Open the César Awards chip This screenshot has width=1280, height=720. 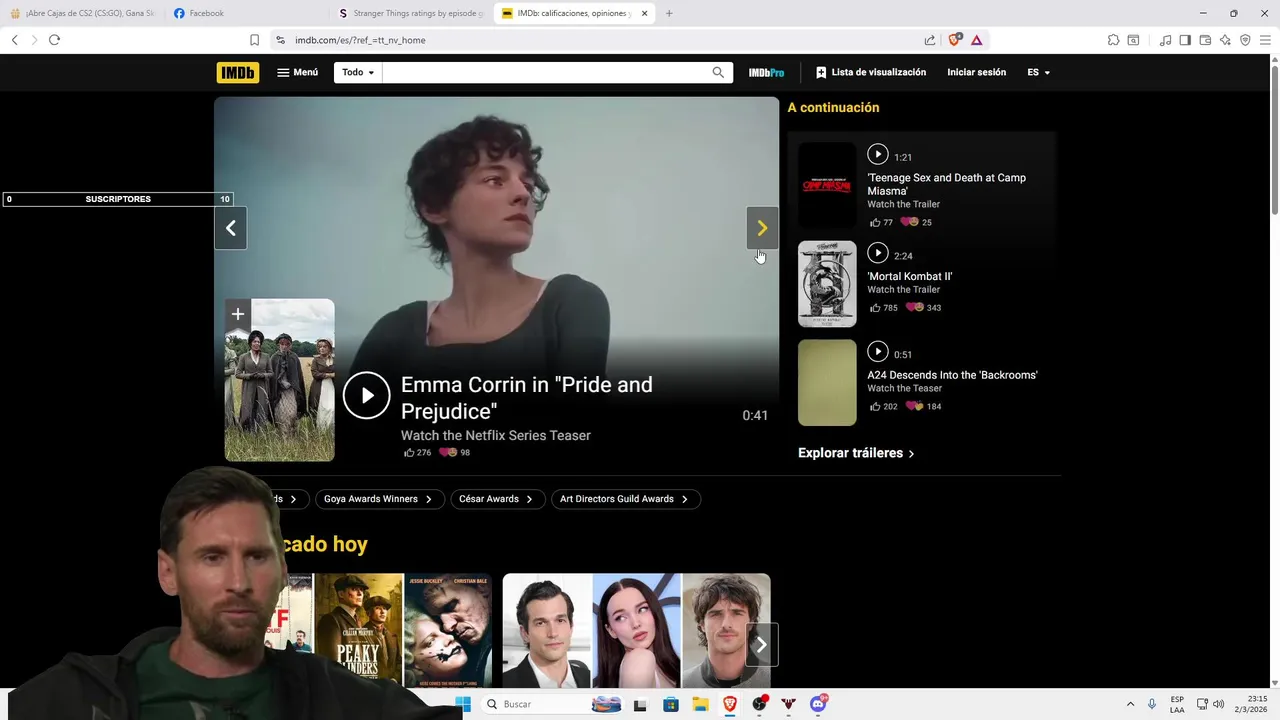click(x=496, y=499)
